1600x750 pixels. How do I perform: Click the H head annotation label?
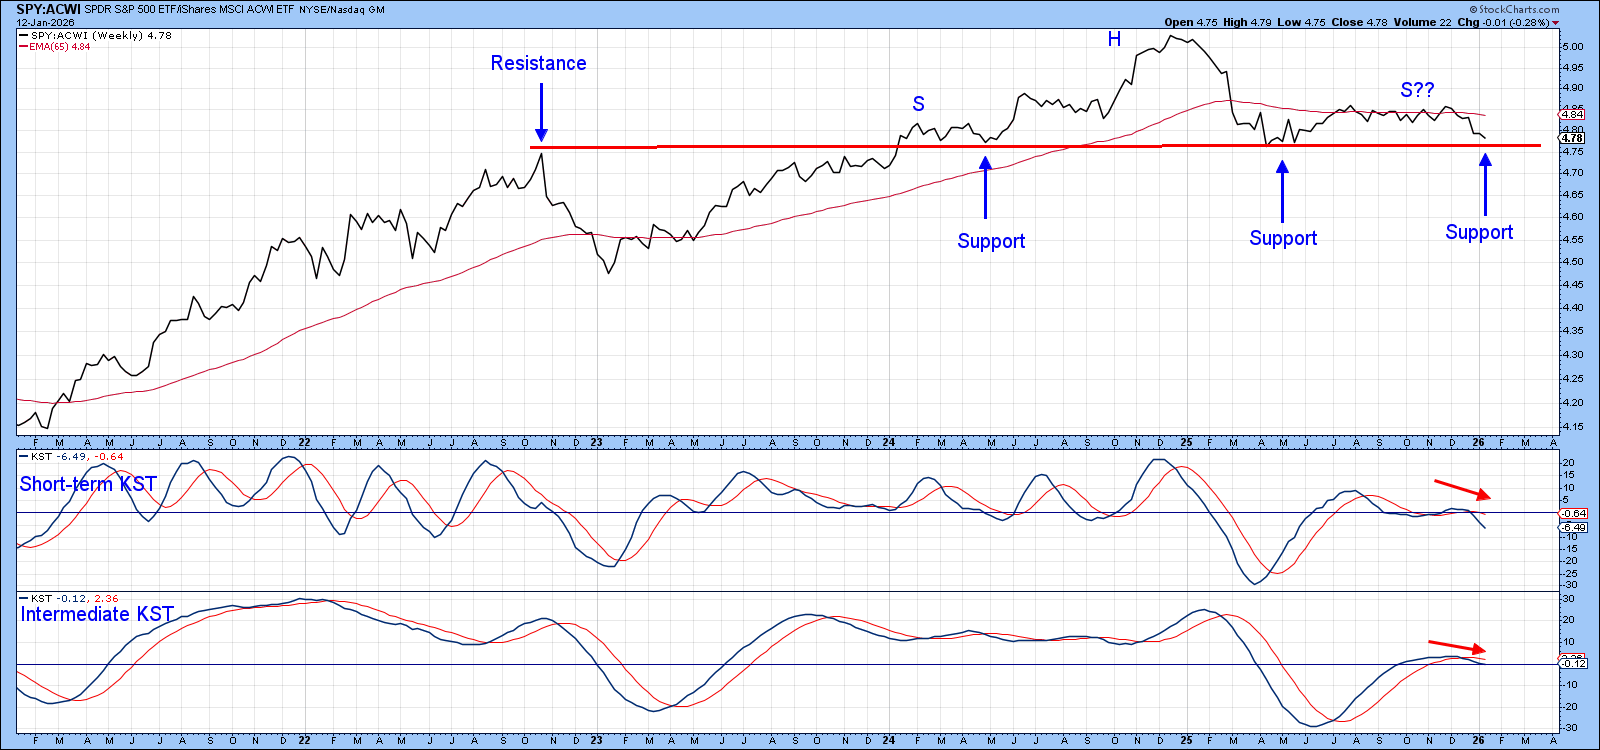(x=1114, y=39)
